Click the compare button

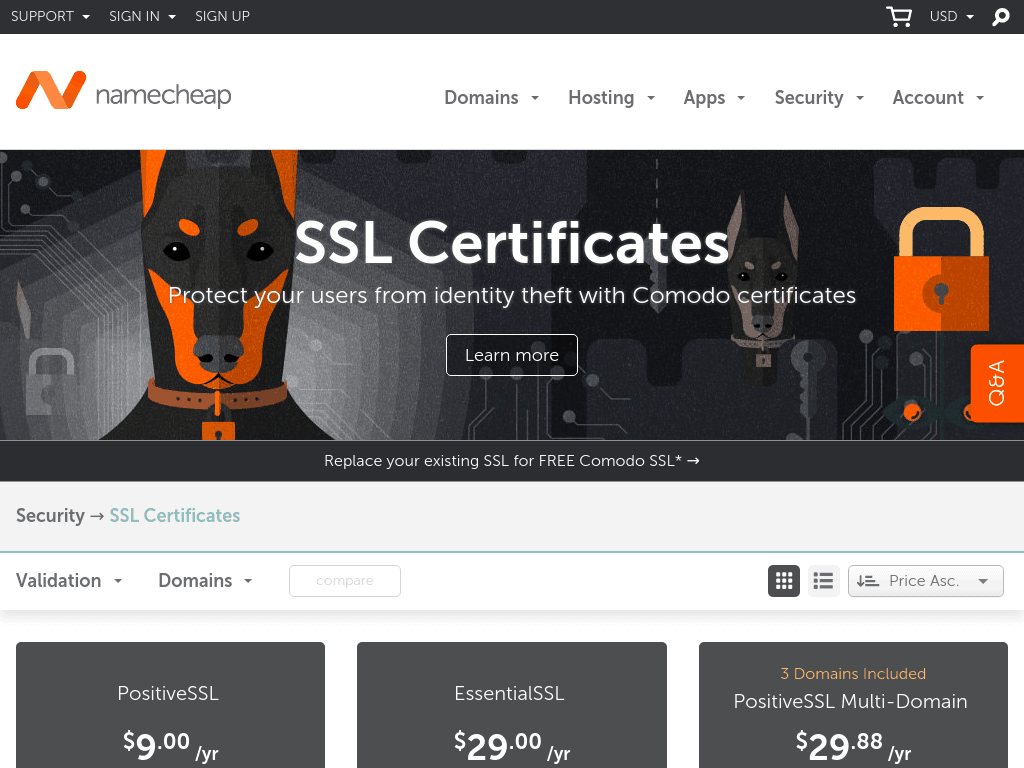pos(345,581)
